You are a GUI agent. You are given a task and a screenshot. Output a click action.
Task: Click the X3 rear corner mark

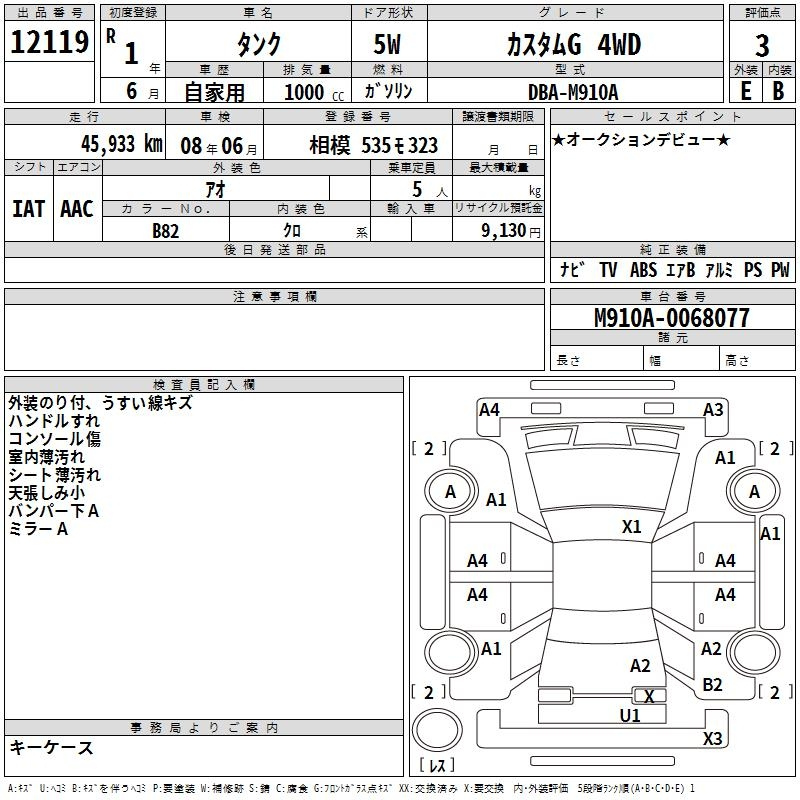pos(712,738)
